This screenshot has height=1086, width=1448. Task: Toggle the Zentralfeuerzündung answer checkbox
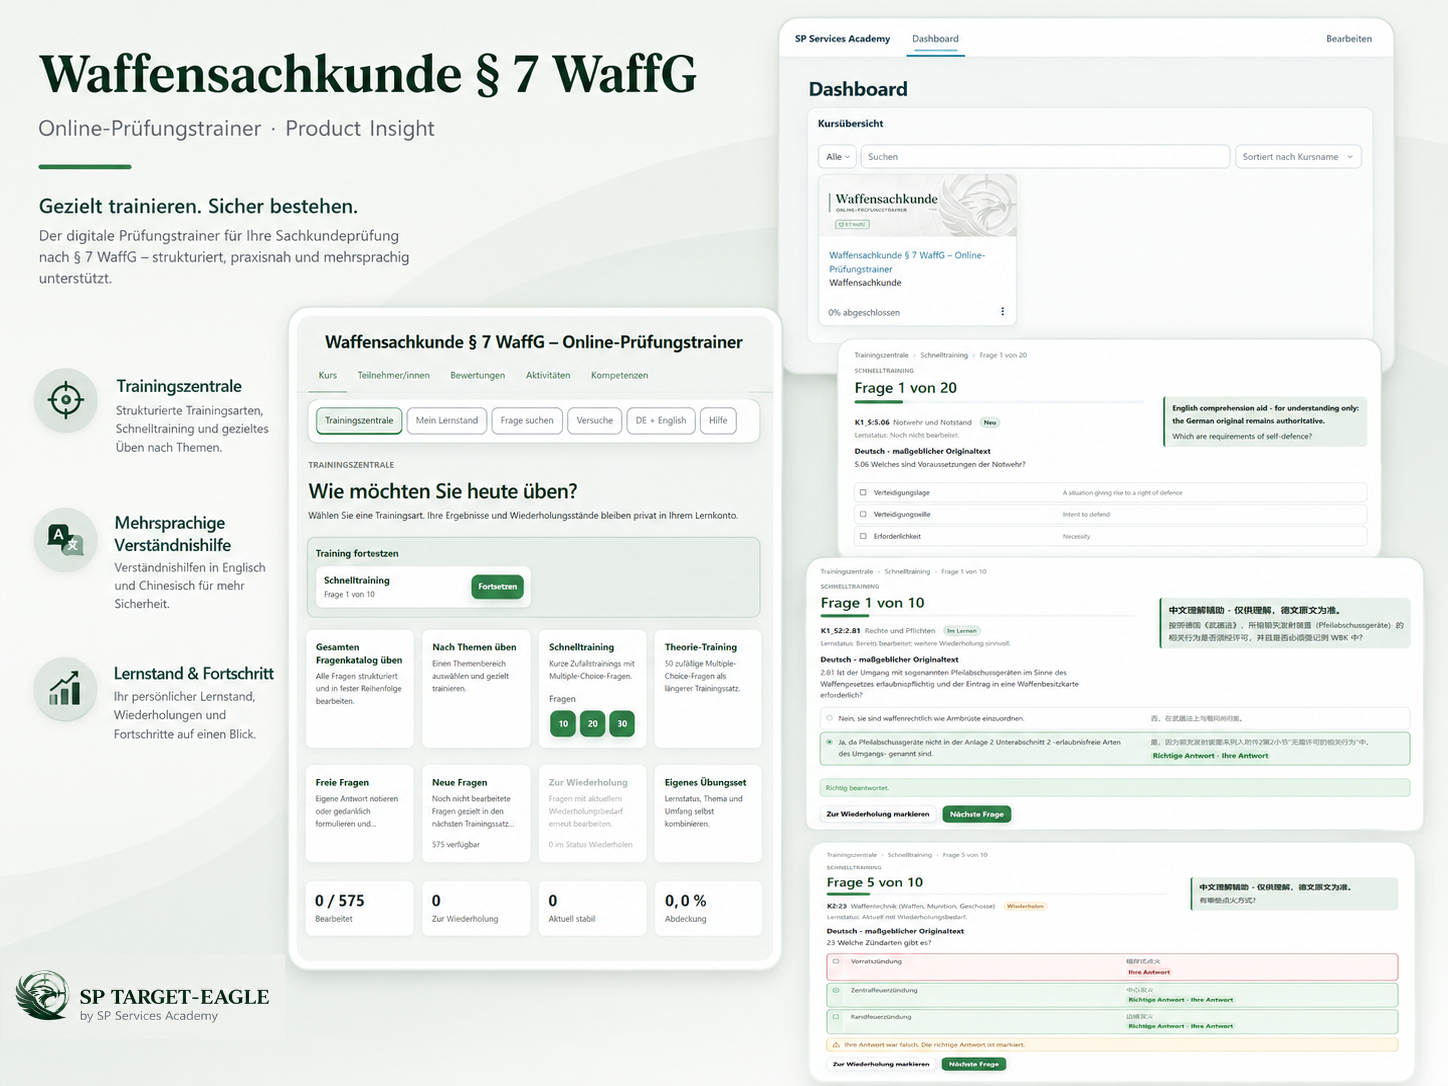click(x=836, y=990)
